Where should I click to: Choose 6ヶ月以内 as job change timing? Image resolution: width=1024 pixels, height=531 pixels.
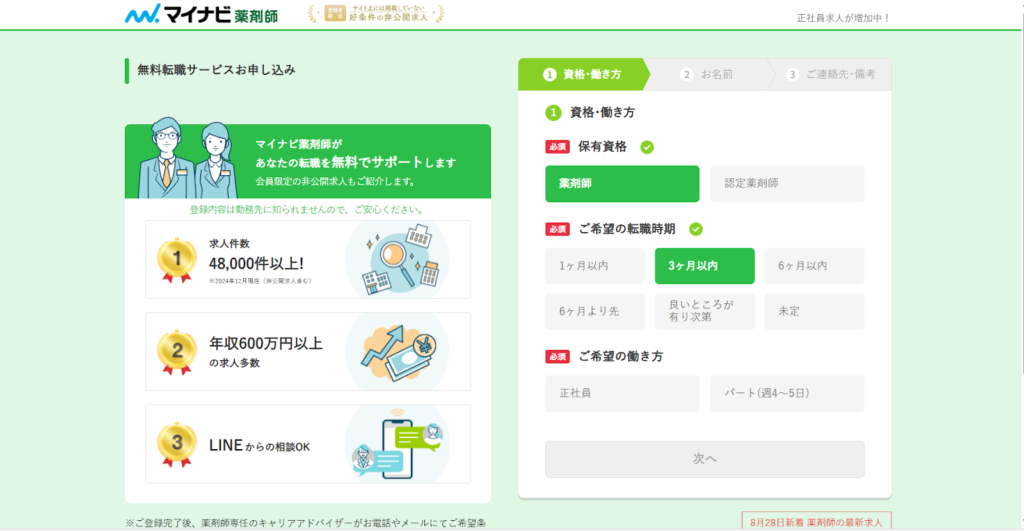click(814, 266)
